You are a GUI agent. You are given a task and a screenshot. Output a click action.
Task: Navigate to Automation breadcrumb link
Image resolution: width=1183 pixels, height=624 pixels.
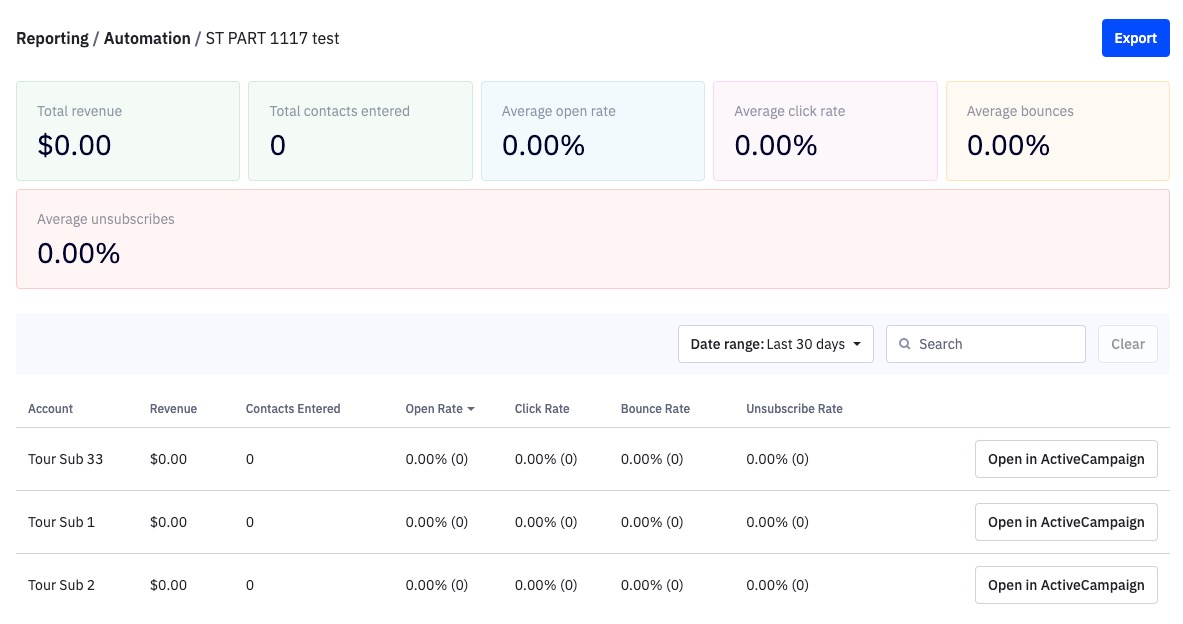coord(147,38)
